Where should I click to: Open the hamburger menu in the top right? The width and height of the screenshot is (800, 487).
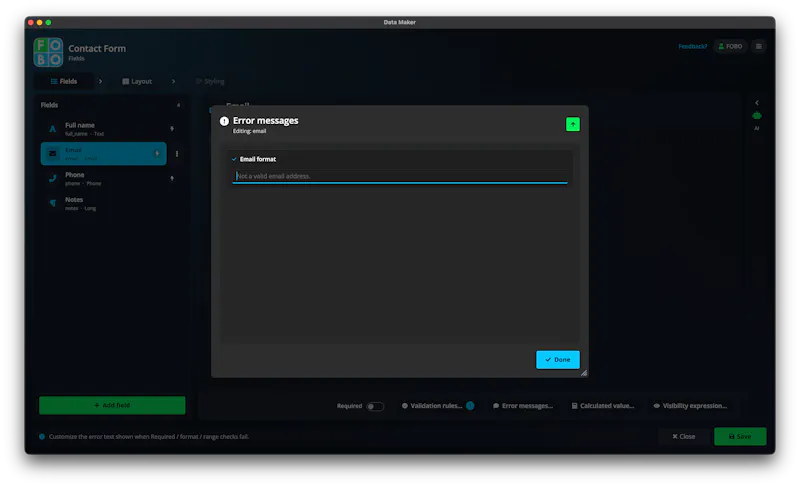[x=758, y=46]
